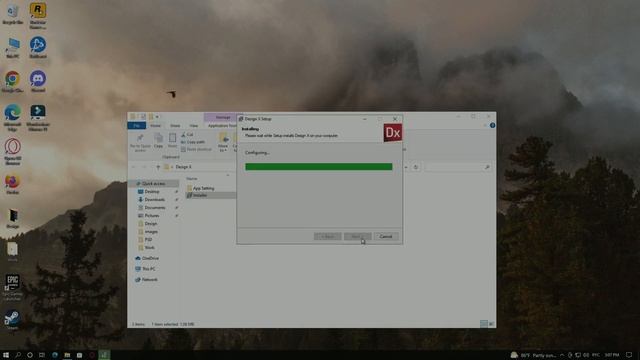Open the View ribbon tab in Explorer
The width and height of the screenshot is (640, 360).
point(193,126)
